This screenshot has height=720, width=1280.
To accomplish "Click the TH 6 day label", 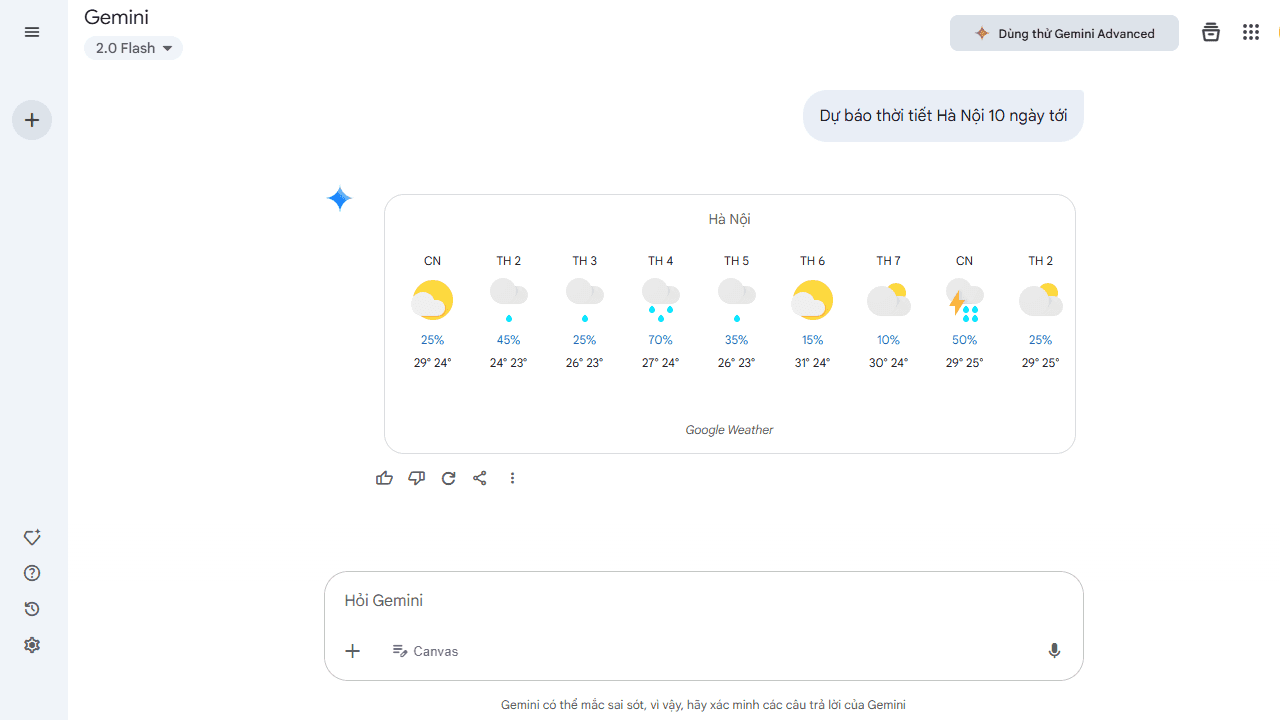I will tap(812, 261).
